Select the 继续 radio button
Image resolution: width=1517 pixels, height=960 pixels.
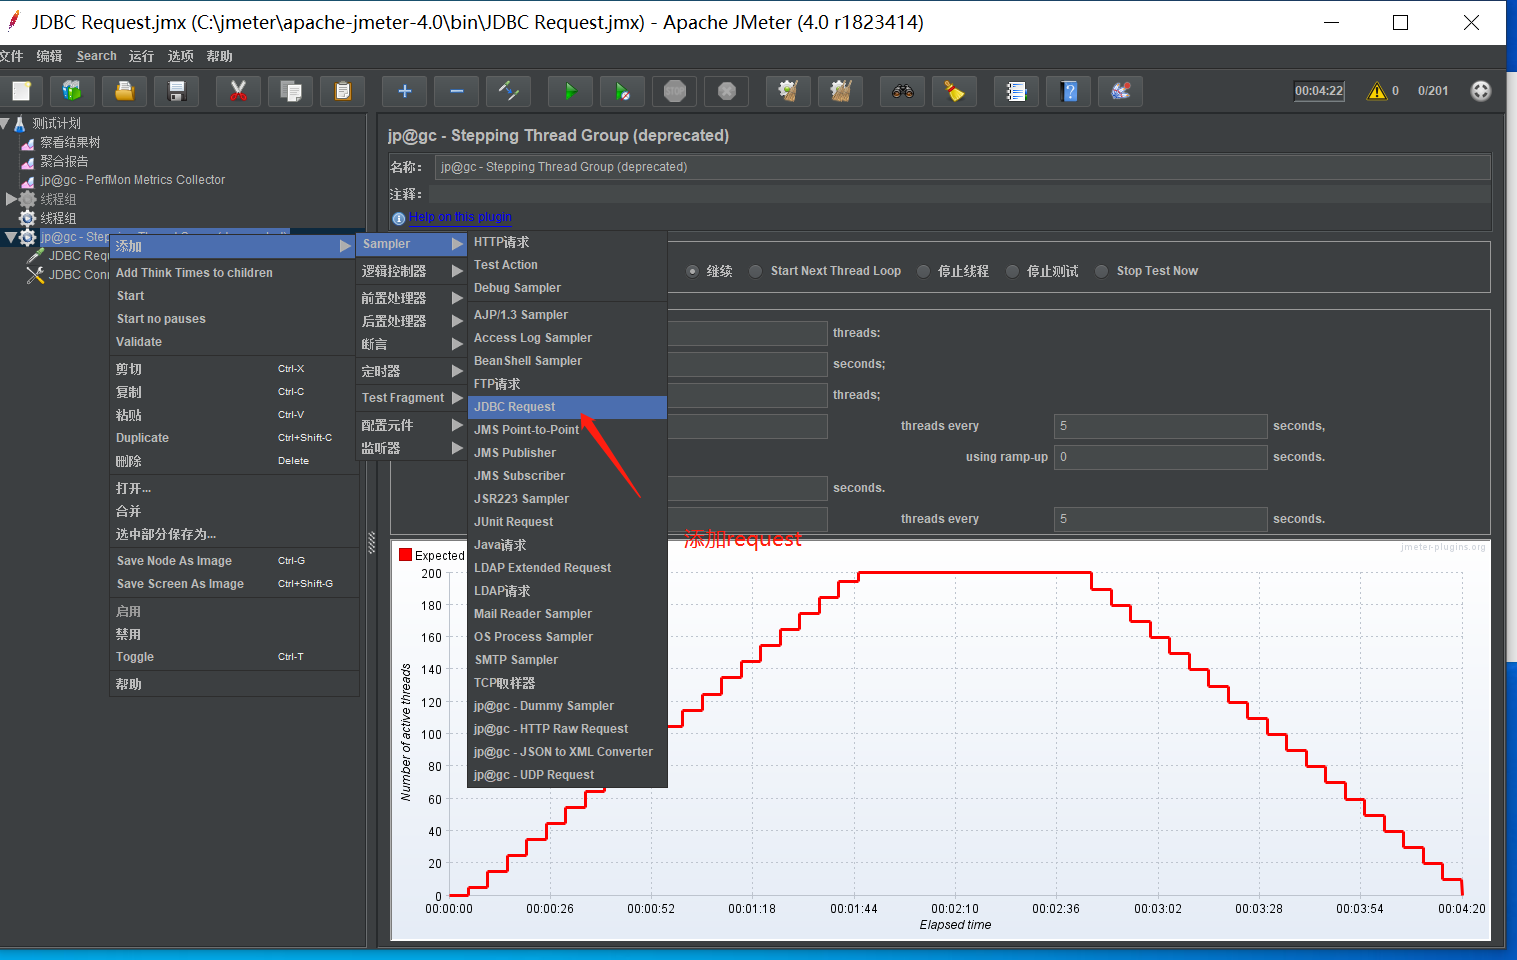[693, 271]
